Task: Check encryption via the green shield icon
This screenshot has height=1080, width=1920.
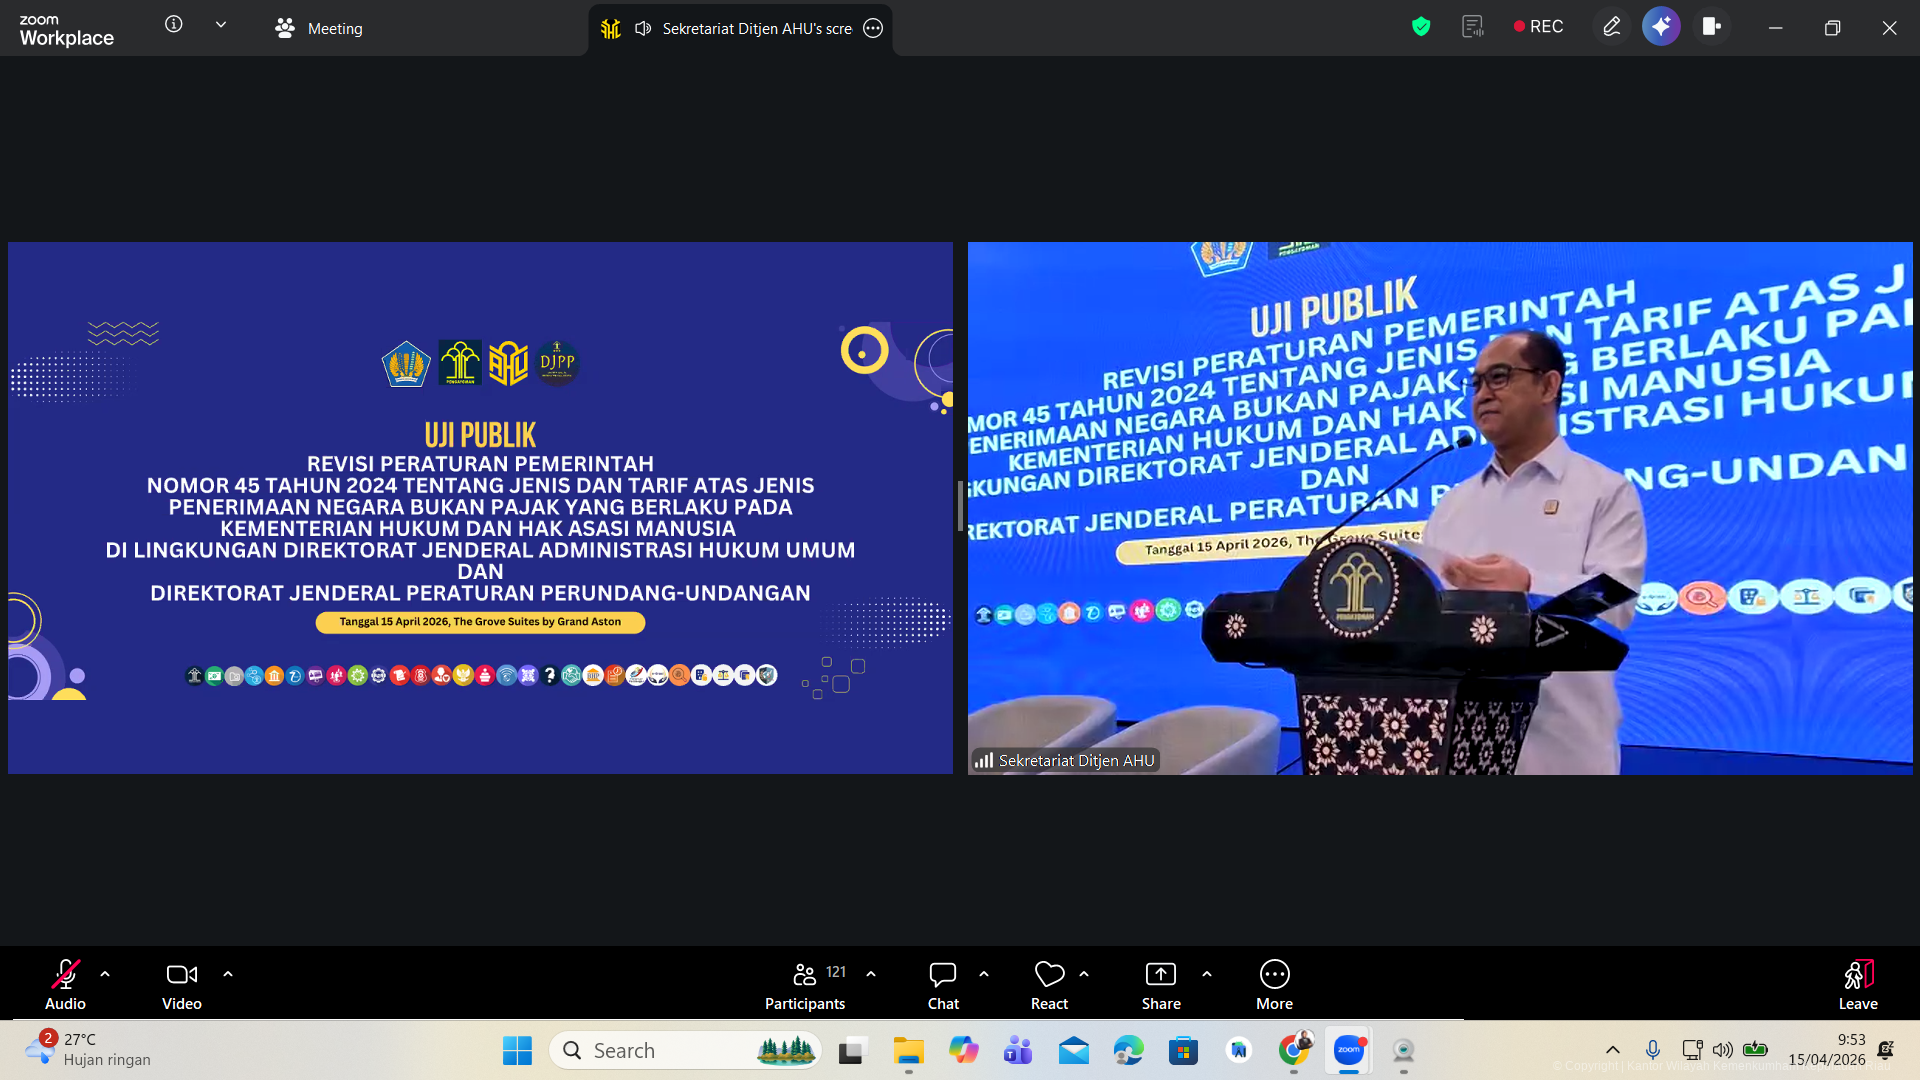Action: pyautogui.click(x=1421, y=27)
